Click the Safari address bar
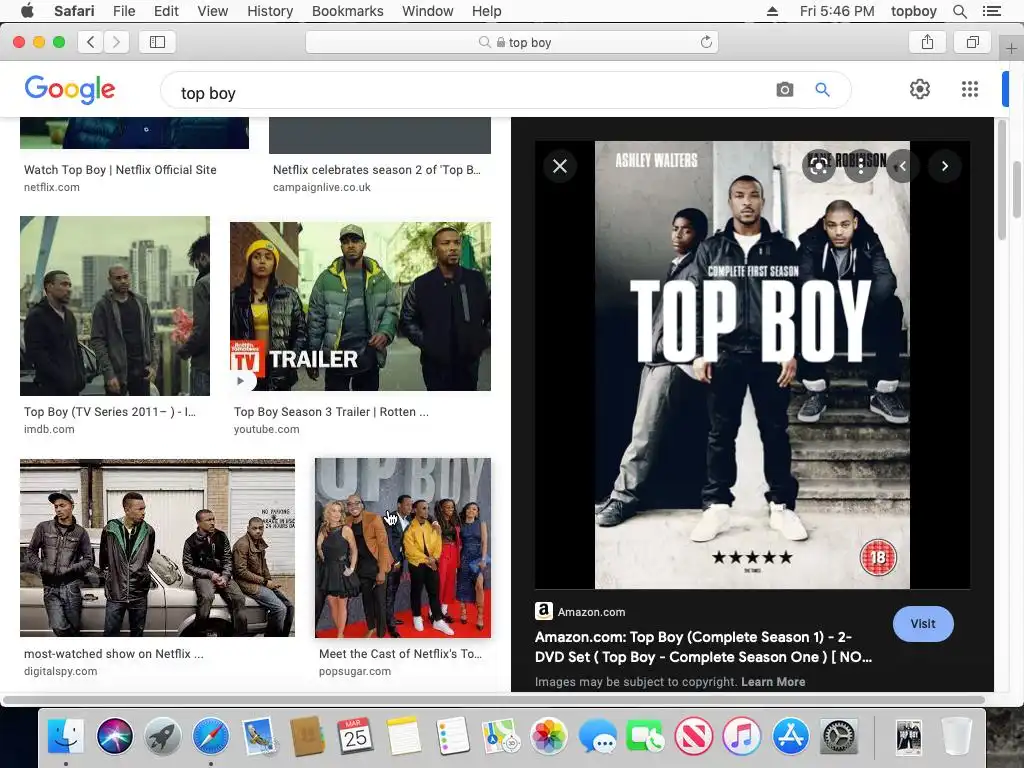This screenshot has height=768, width=1024. [512, 42]
